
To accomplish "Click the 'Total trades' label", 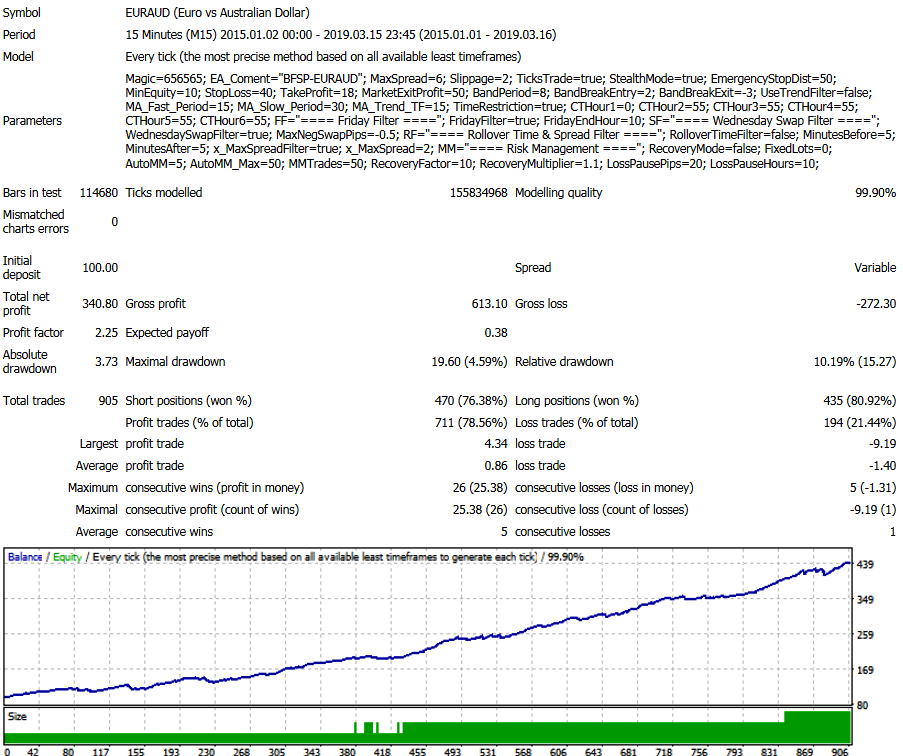I will [34, 401].
